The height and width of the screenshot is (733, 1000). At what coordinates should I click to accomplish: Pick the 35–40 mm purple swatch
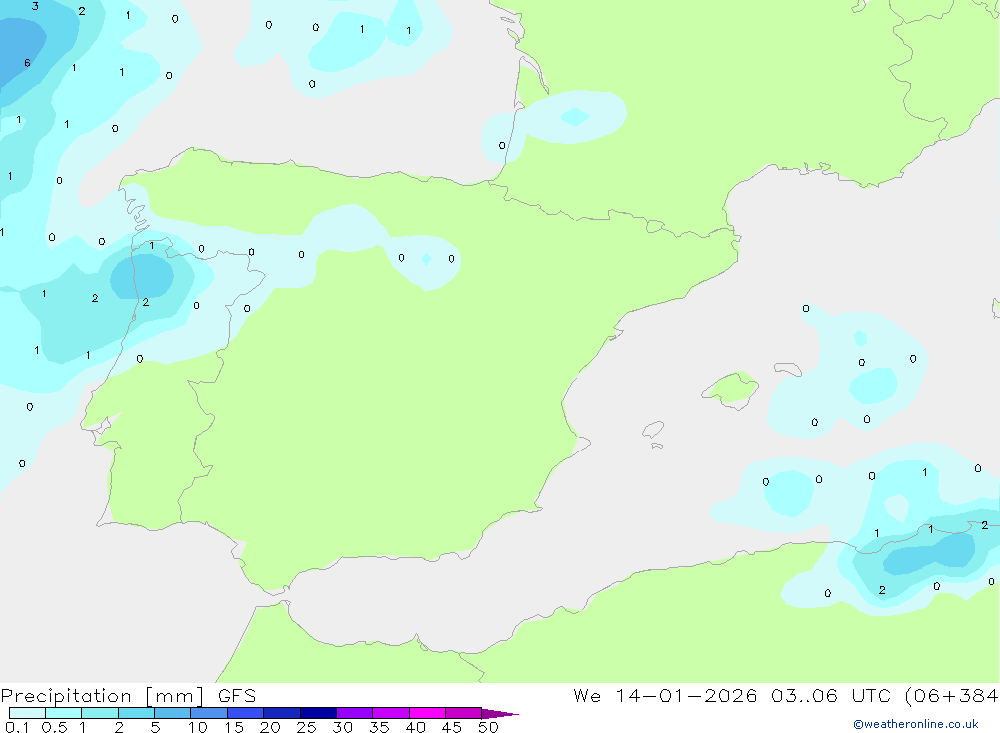pos(391,713)
